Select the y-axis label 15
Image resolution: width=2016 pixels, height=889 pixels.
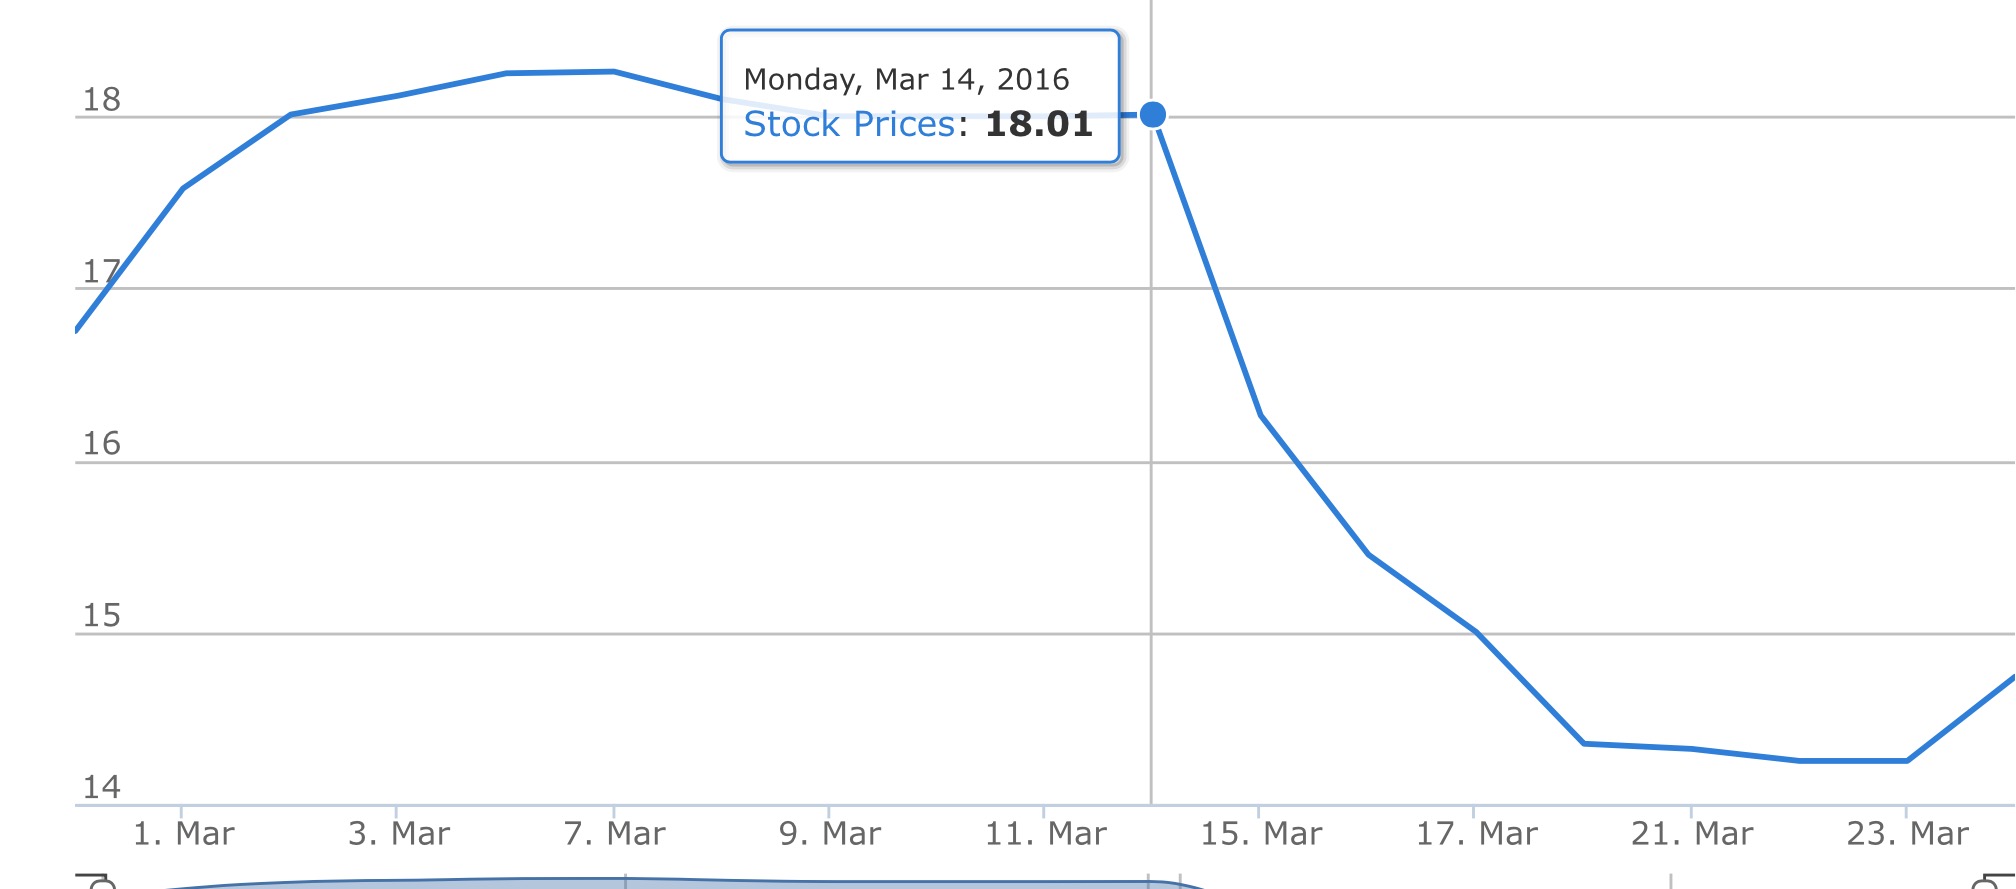click(x=101, y=616)
